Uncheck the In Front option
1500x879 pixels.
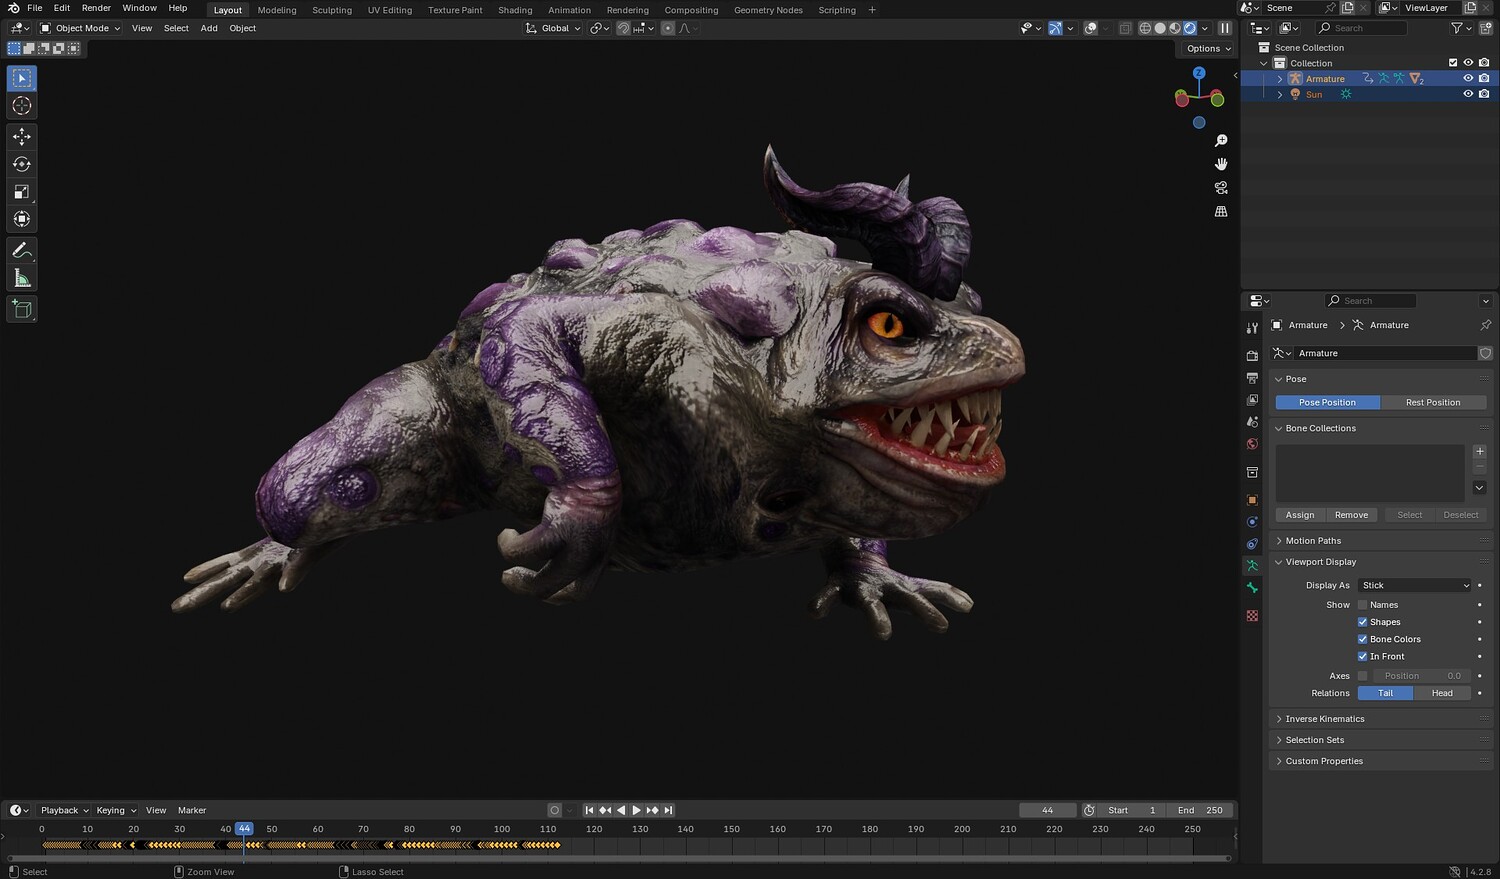click(1362, 657)
